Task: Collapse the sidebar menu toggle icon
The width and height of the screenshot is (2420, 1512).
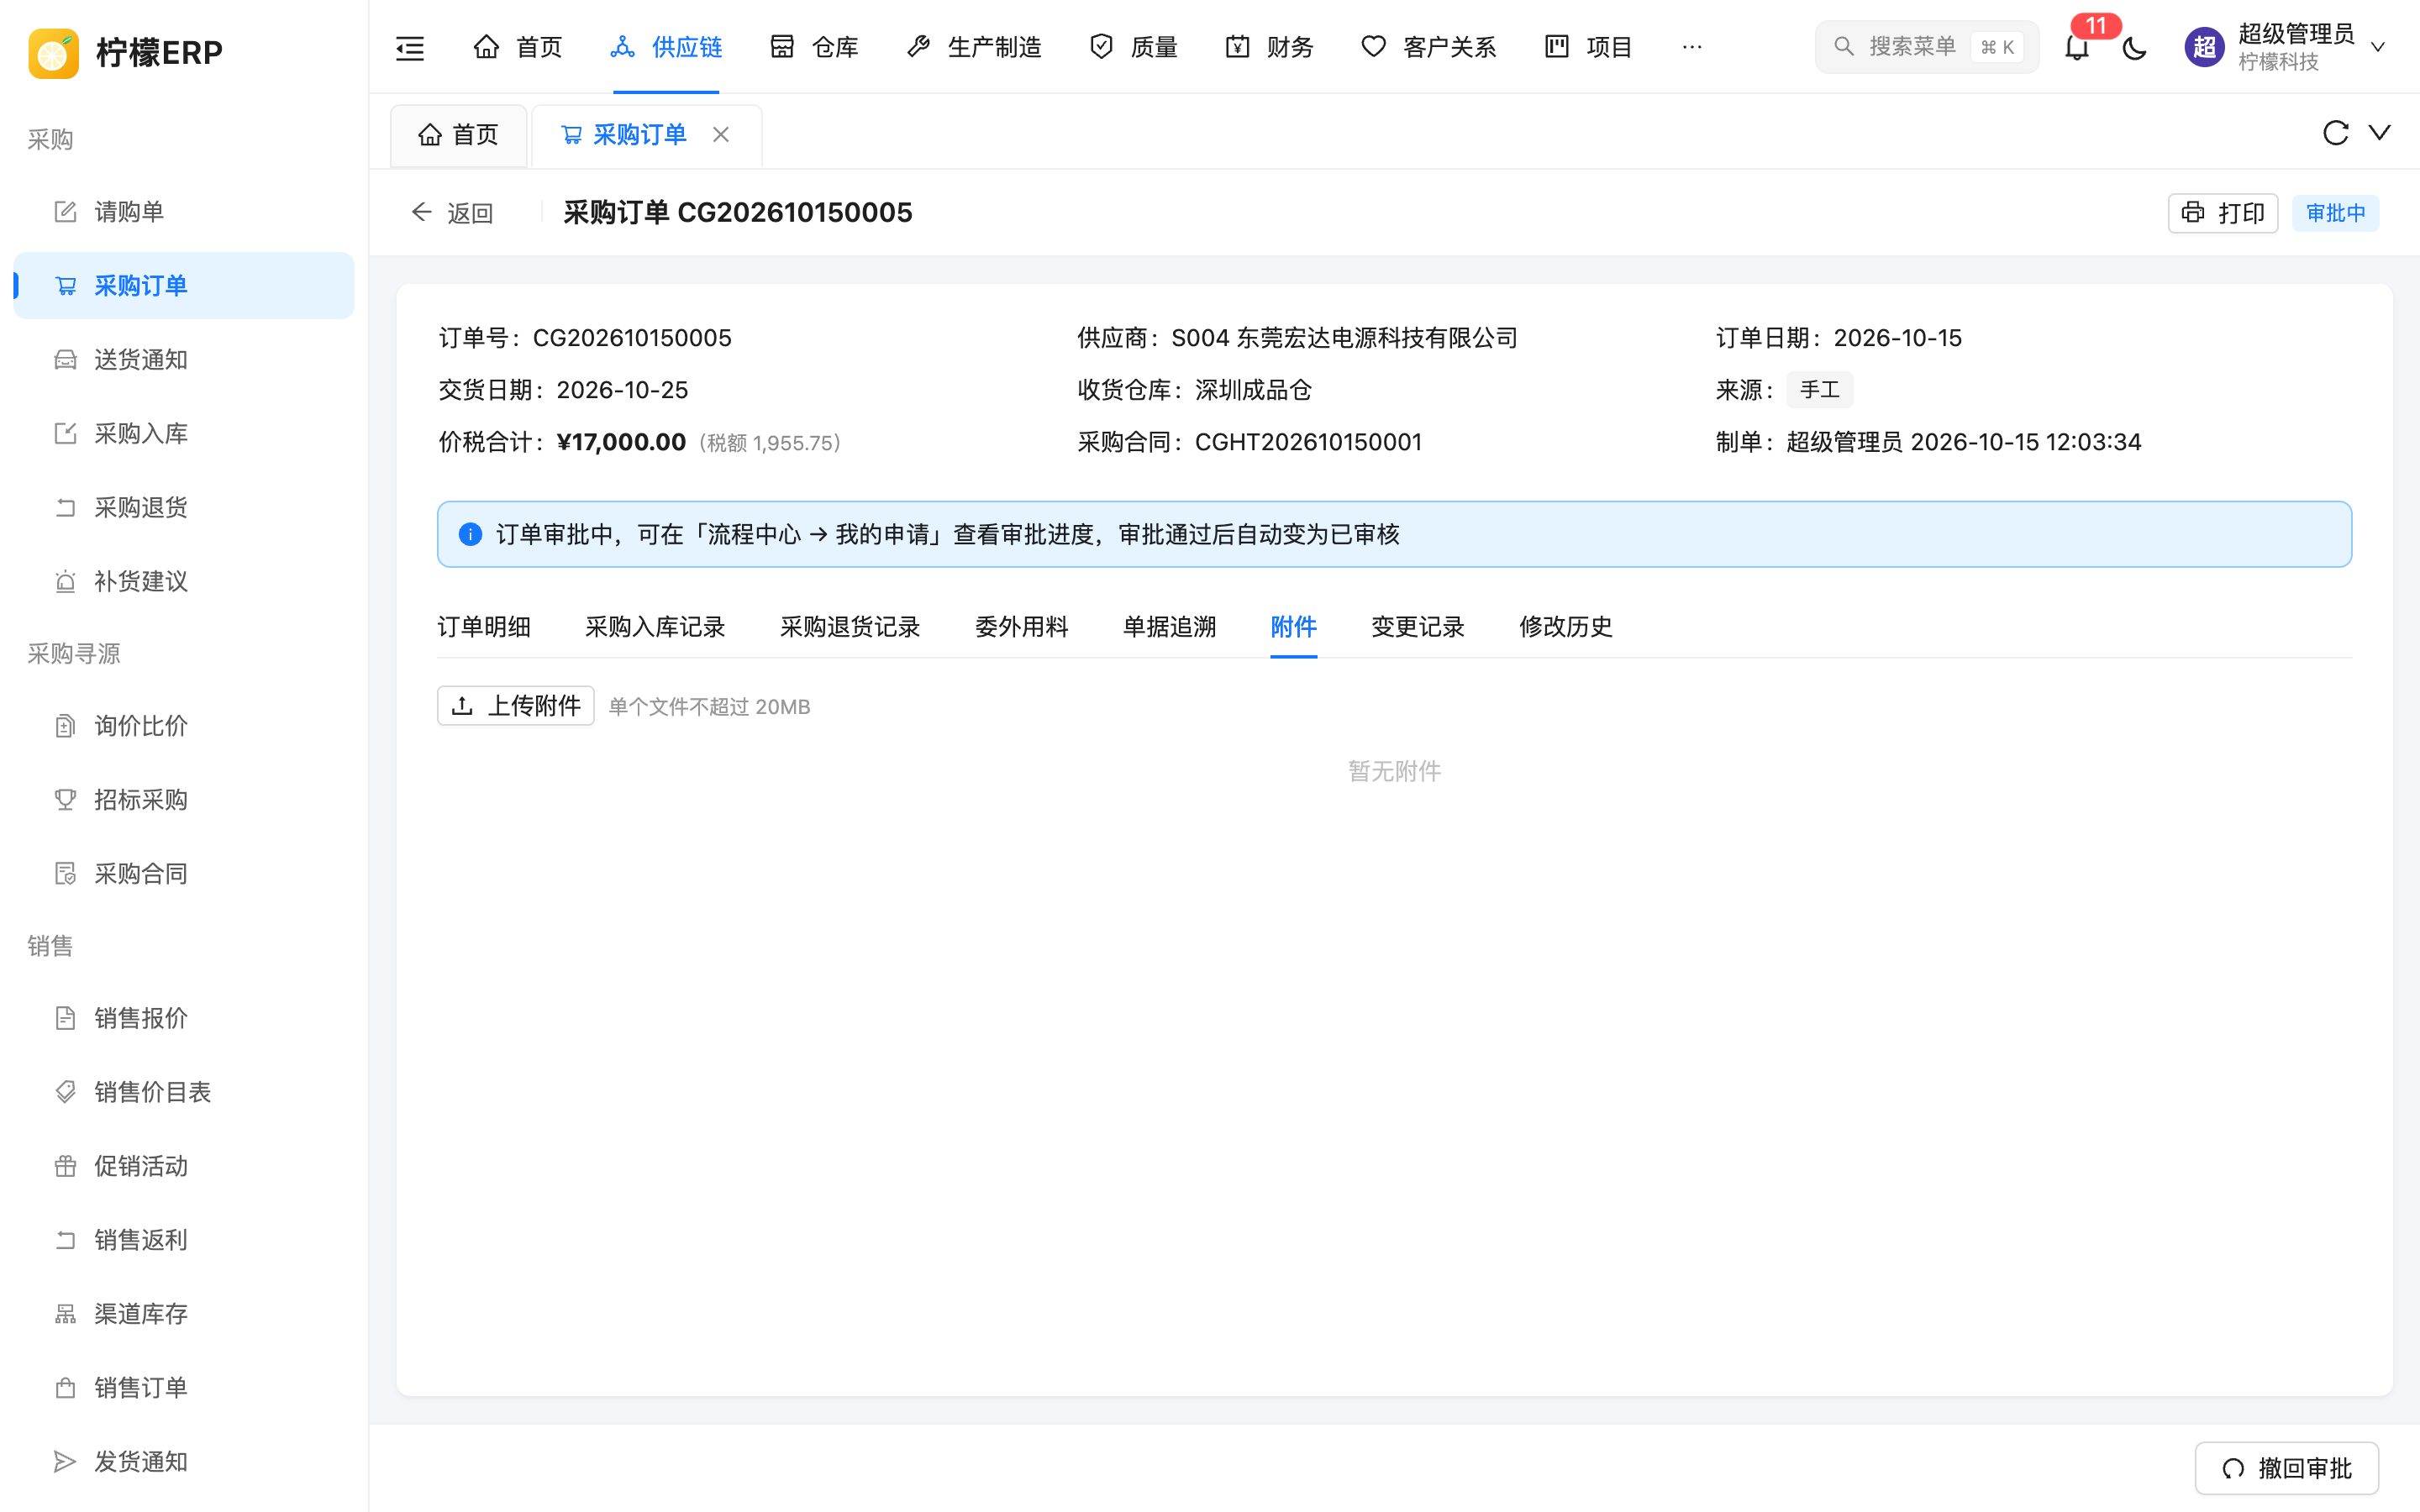Action: 410,47
